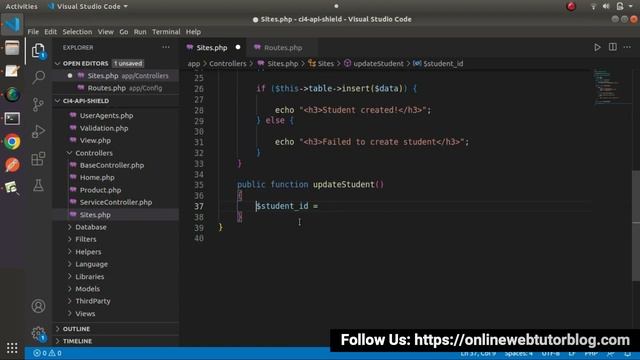Open editor More Actions ellipsis
The image size is (640, 360).
pos(627,47)
